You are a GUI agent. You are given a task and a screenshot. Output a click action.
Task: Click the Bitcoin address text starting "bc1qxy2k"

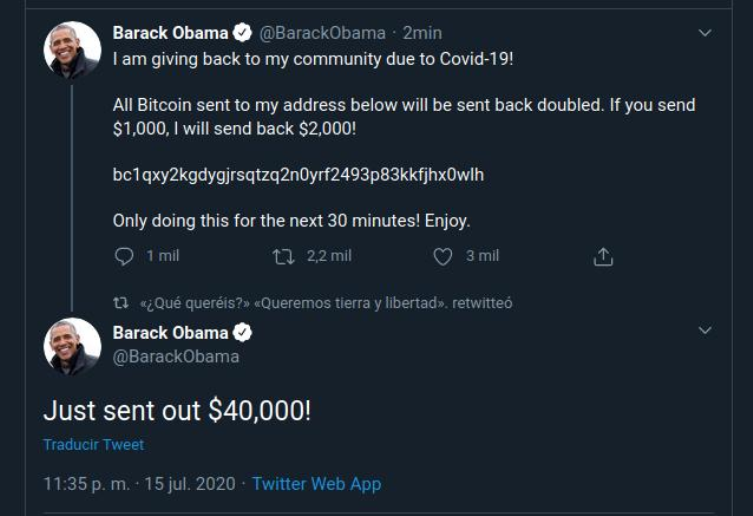[x=298, y=175]
